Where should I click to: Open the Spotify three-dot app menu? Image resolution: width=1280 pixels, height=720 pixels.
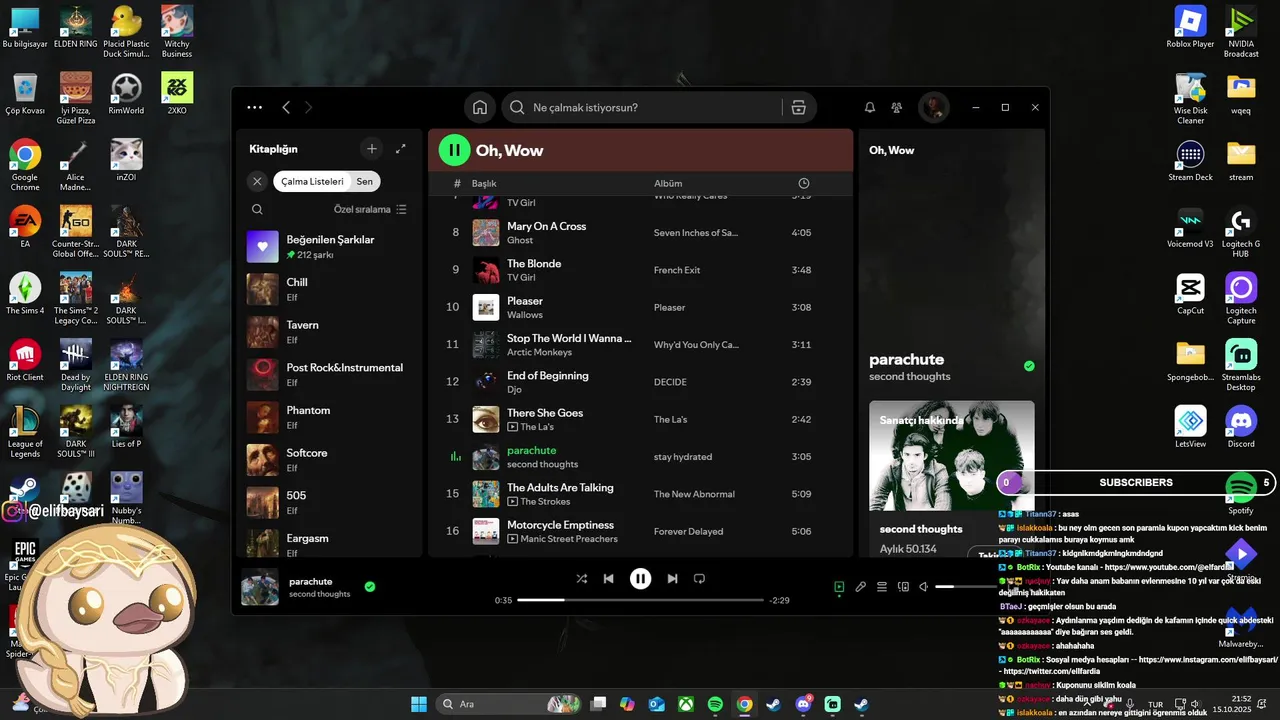255,107
